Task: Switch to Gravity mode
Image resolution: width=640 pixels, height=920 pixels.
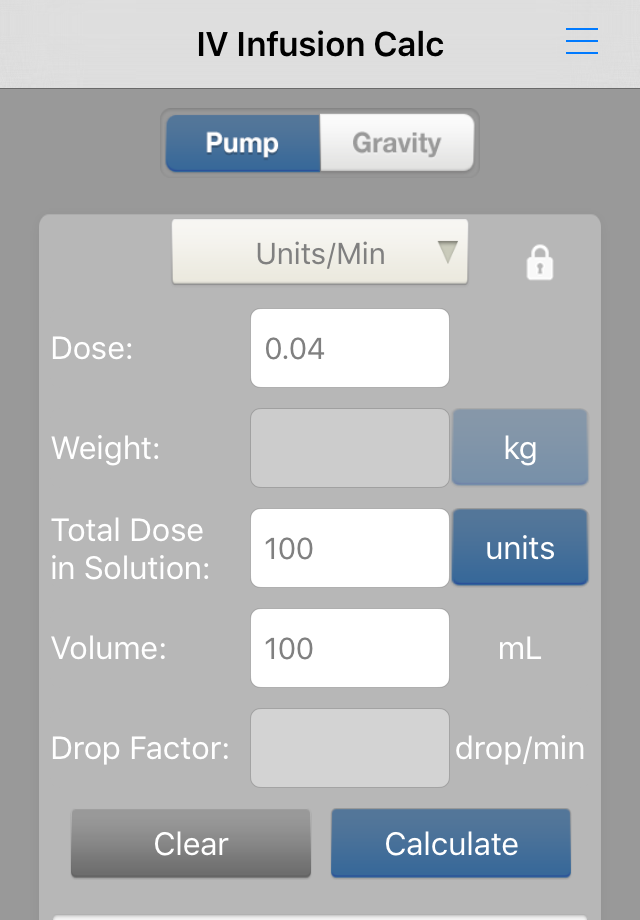Action: coord(397,143)
